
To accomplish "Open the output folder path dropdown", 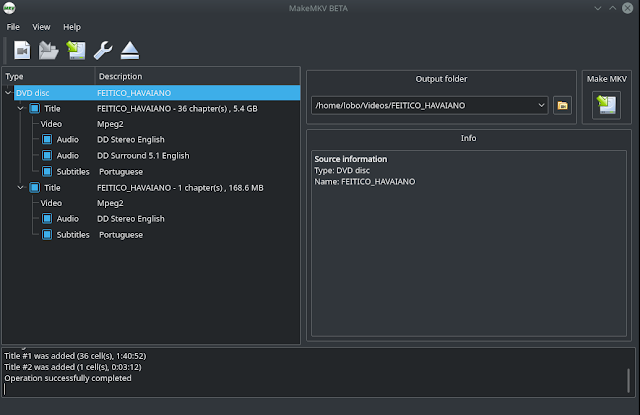I will [541, 105].
